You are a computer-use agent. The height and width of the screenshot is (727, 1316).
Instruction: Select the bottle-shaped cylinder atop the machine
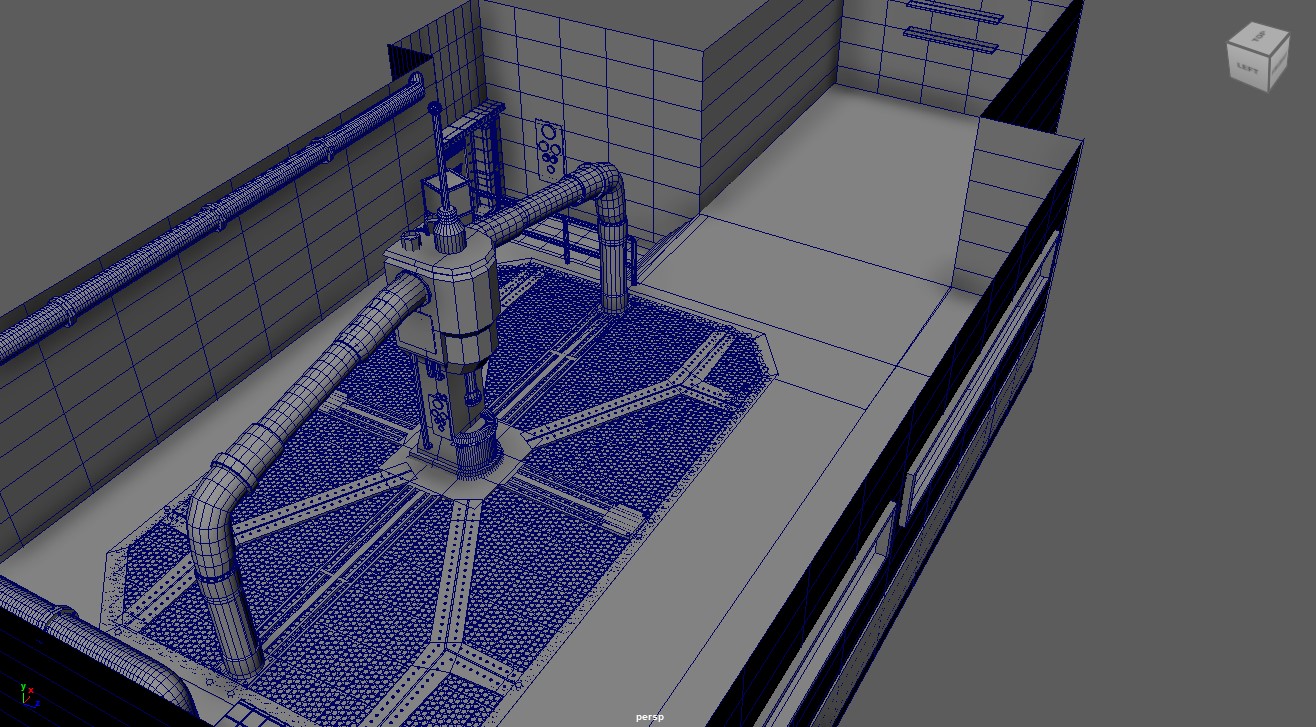pos(447,232)
